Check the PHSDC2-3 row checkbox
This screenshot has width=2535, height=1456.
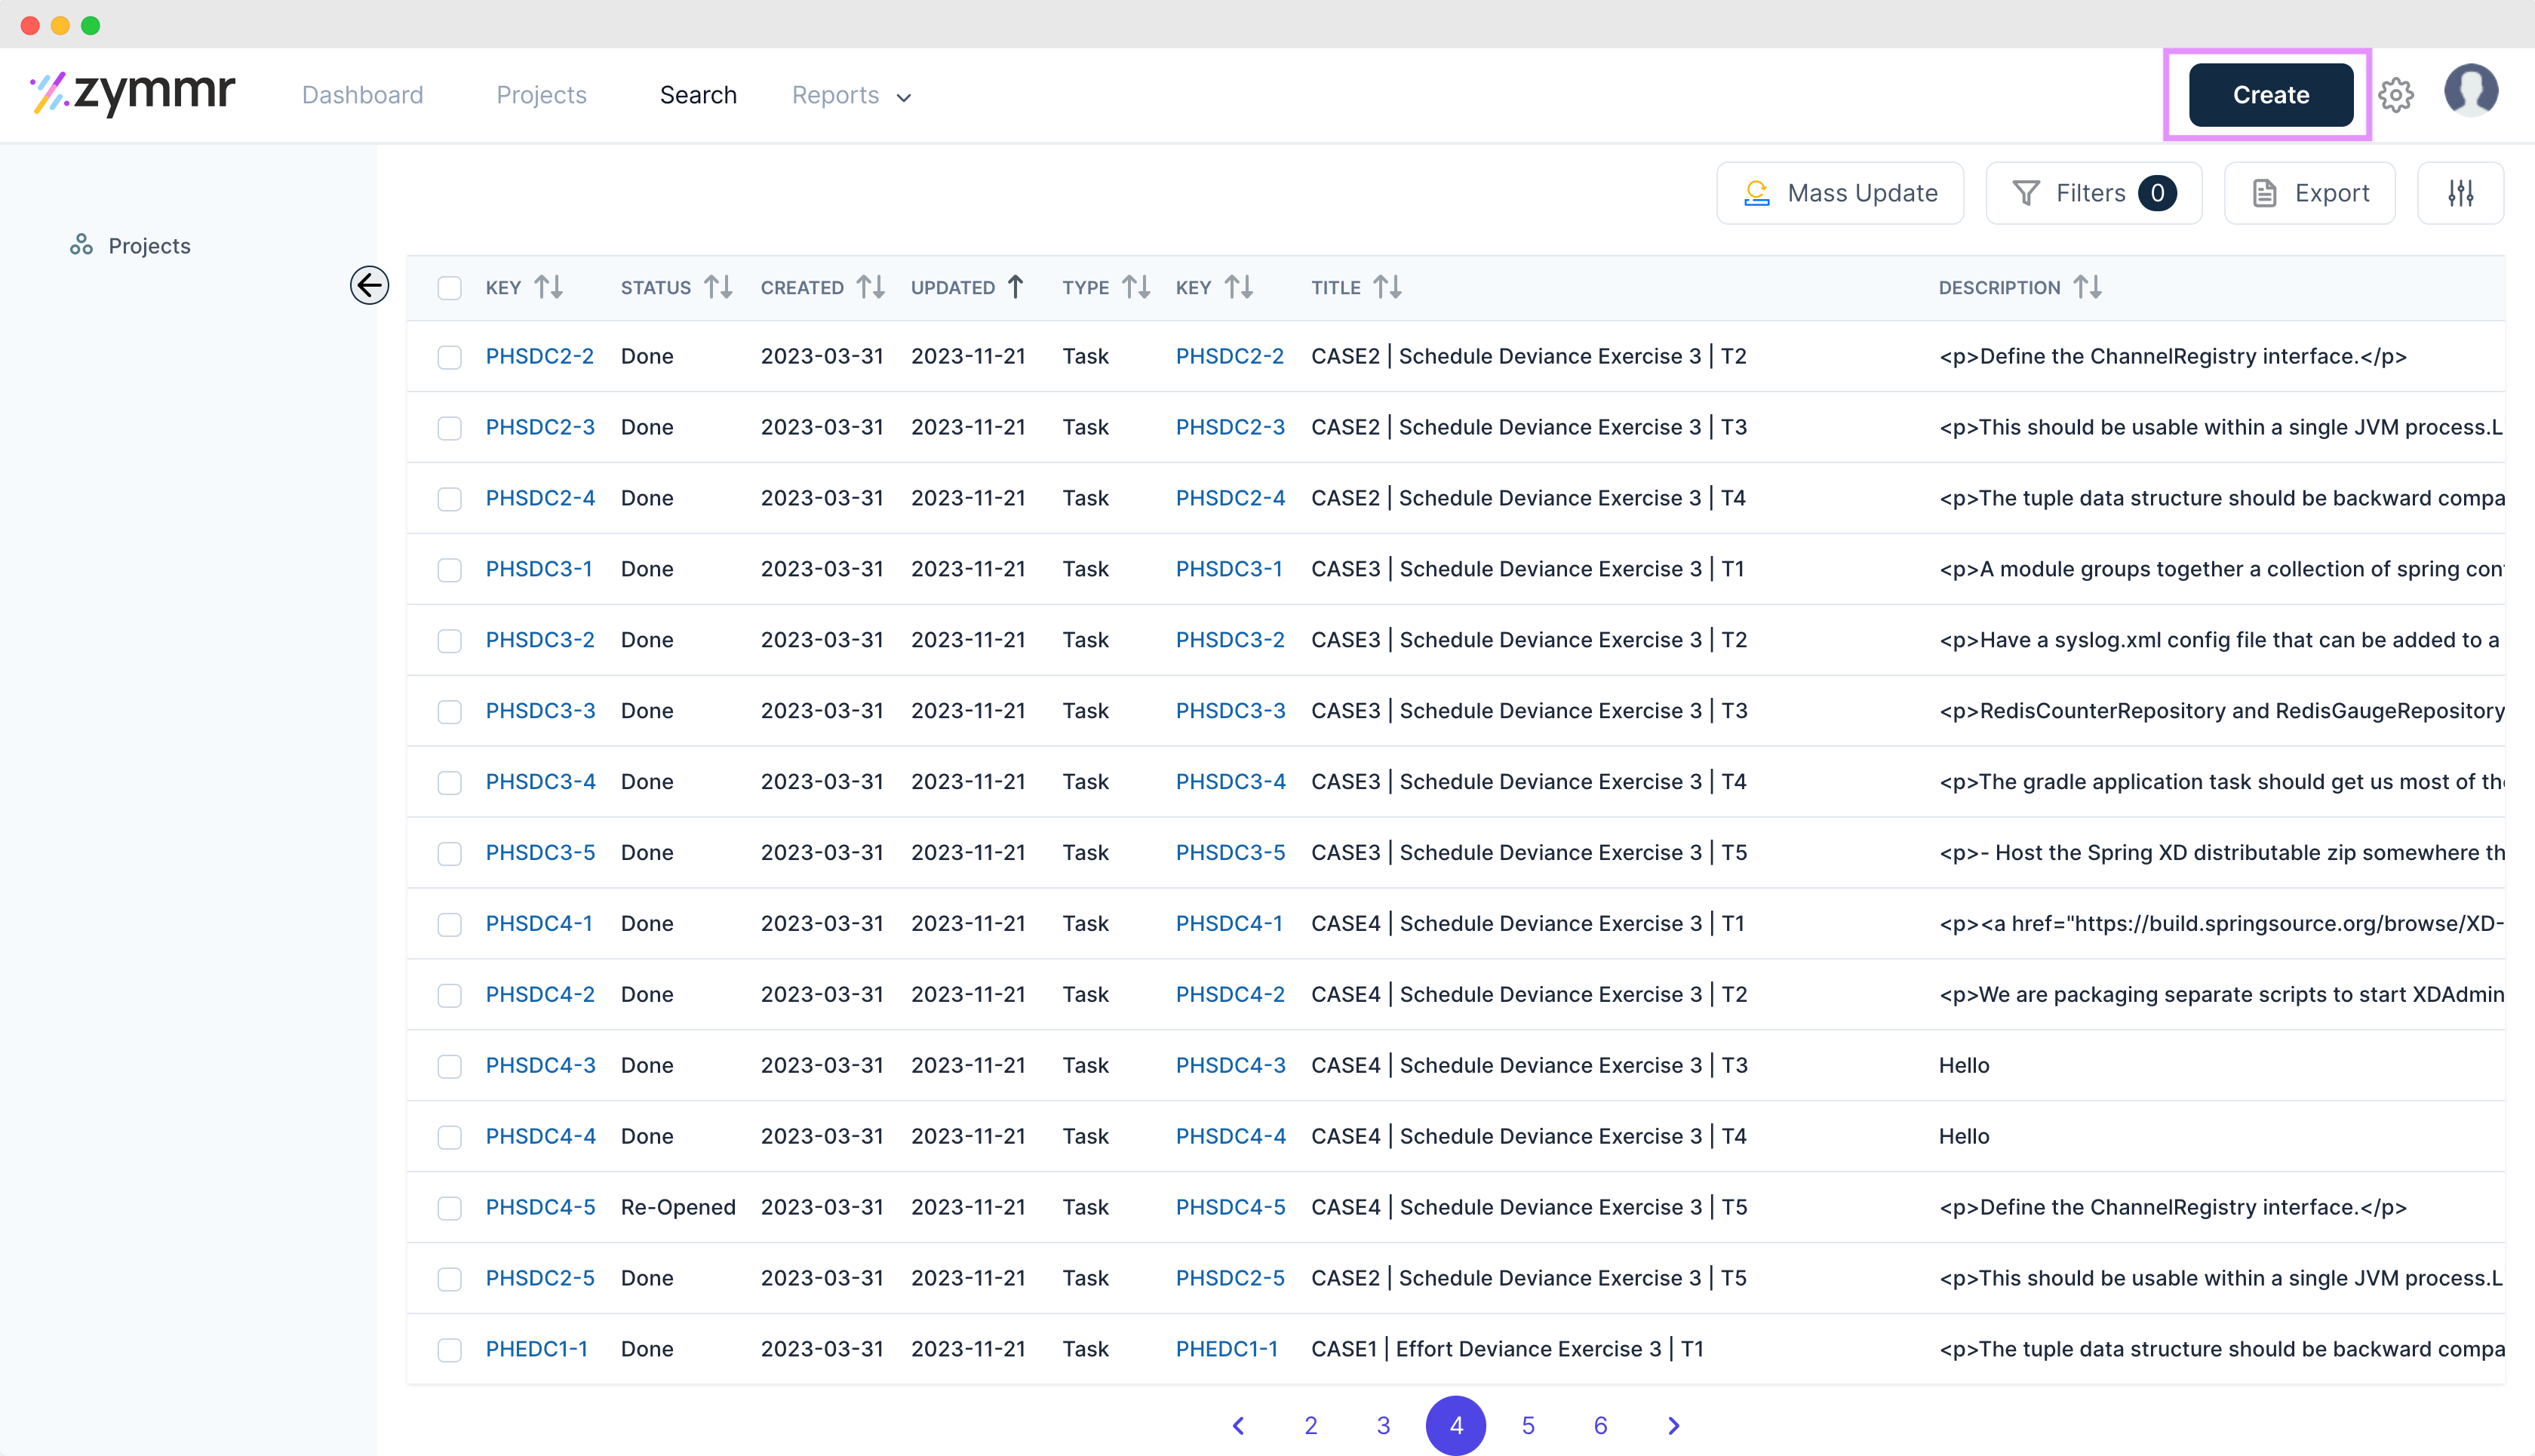click(x=450, y=428)
